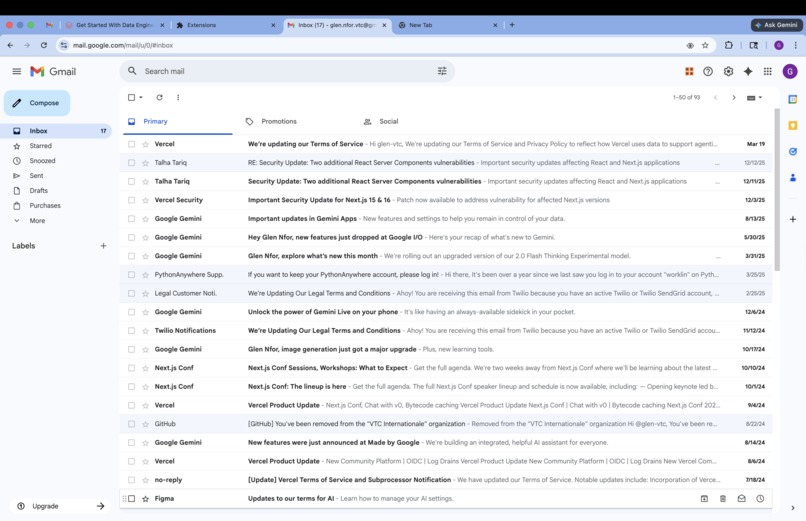Open Gmail Settings gear icon

(x=728, y=71)
